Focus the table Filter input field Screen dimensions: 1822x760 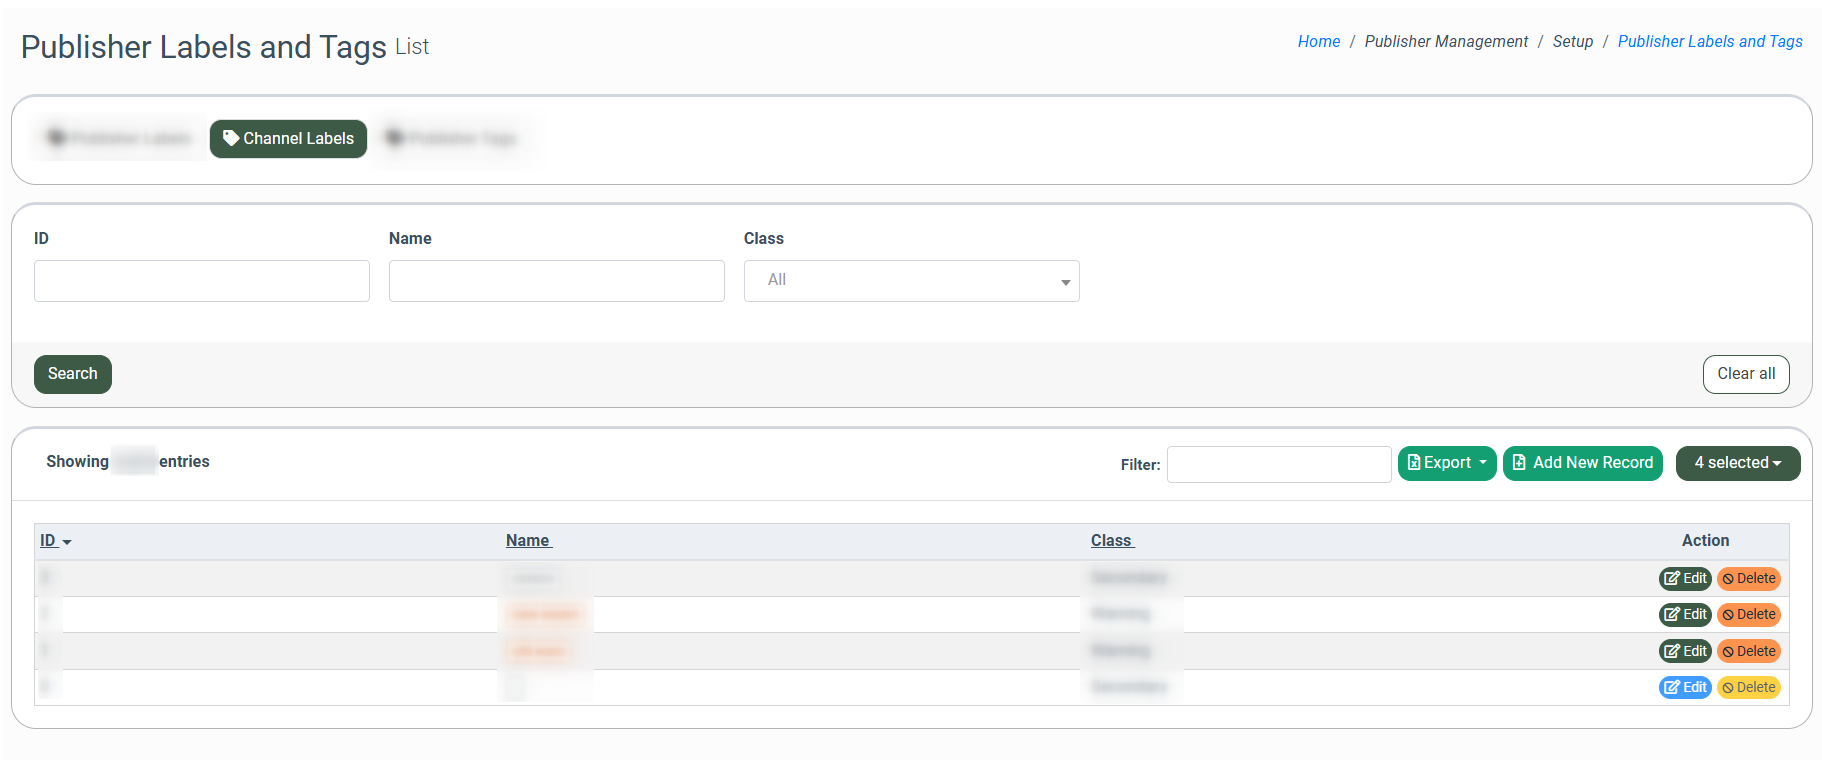coord(1278,465)
